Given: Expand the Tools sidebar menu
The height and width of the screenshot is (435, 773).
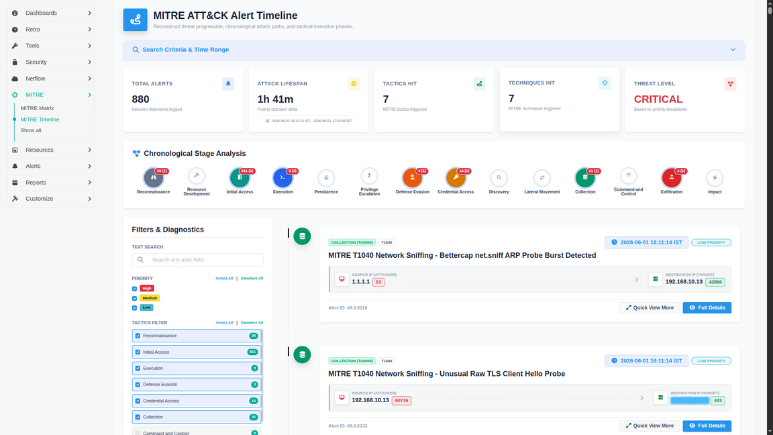Looking at the screenshot, I should point(51,46).
